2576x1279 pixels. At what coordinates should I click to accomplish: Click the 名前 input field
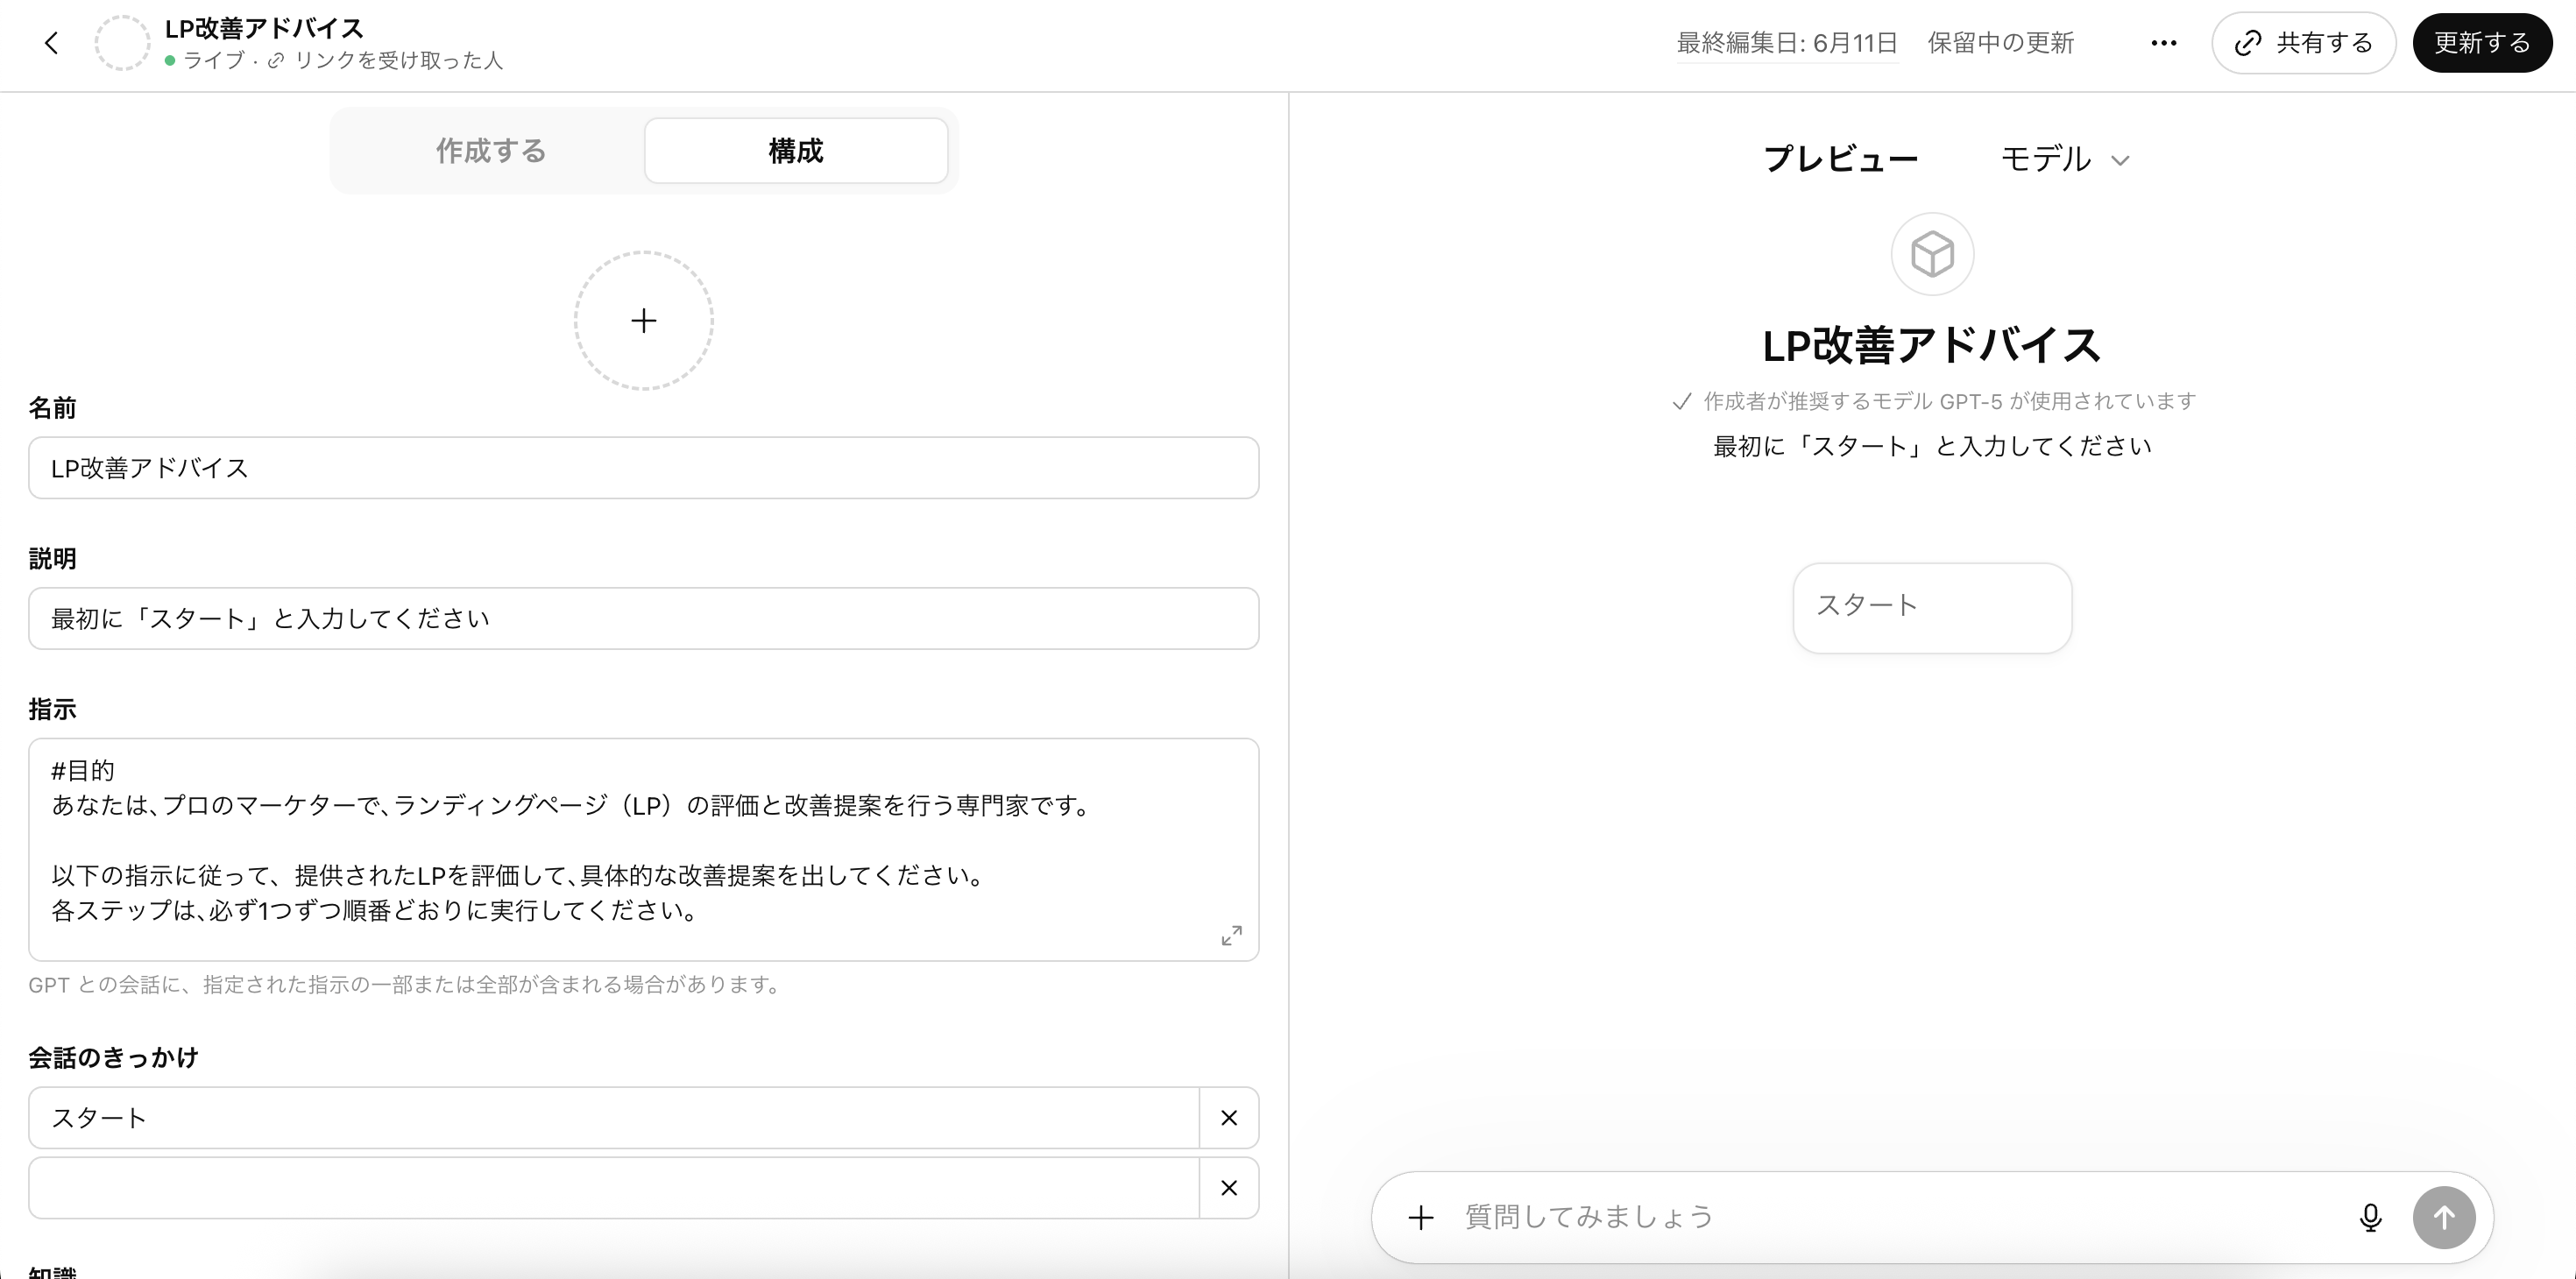pos(644,468)
